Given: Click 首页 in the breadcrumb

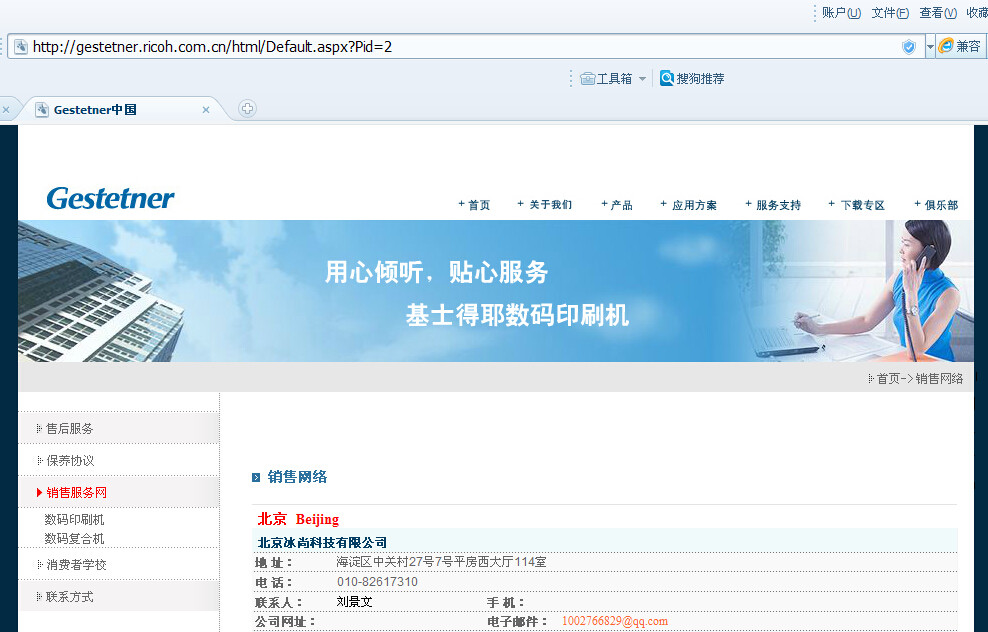Looking at the screenshot, I should pyautogui.click(x=888, y=379).
